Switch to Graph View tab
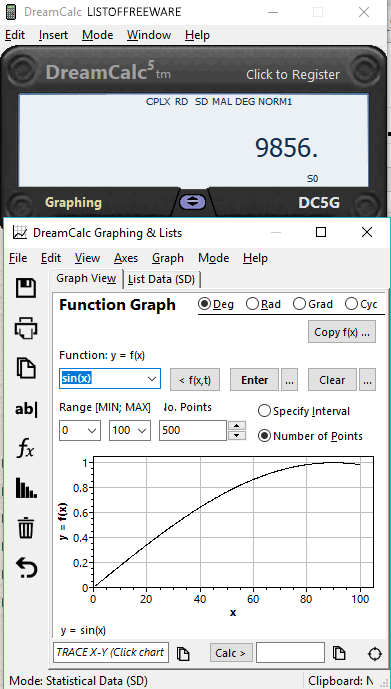Image resolution: width=391 pixels, height=689 pixels. click(x=86, y=278)
